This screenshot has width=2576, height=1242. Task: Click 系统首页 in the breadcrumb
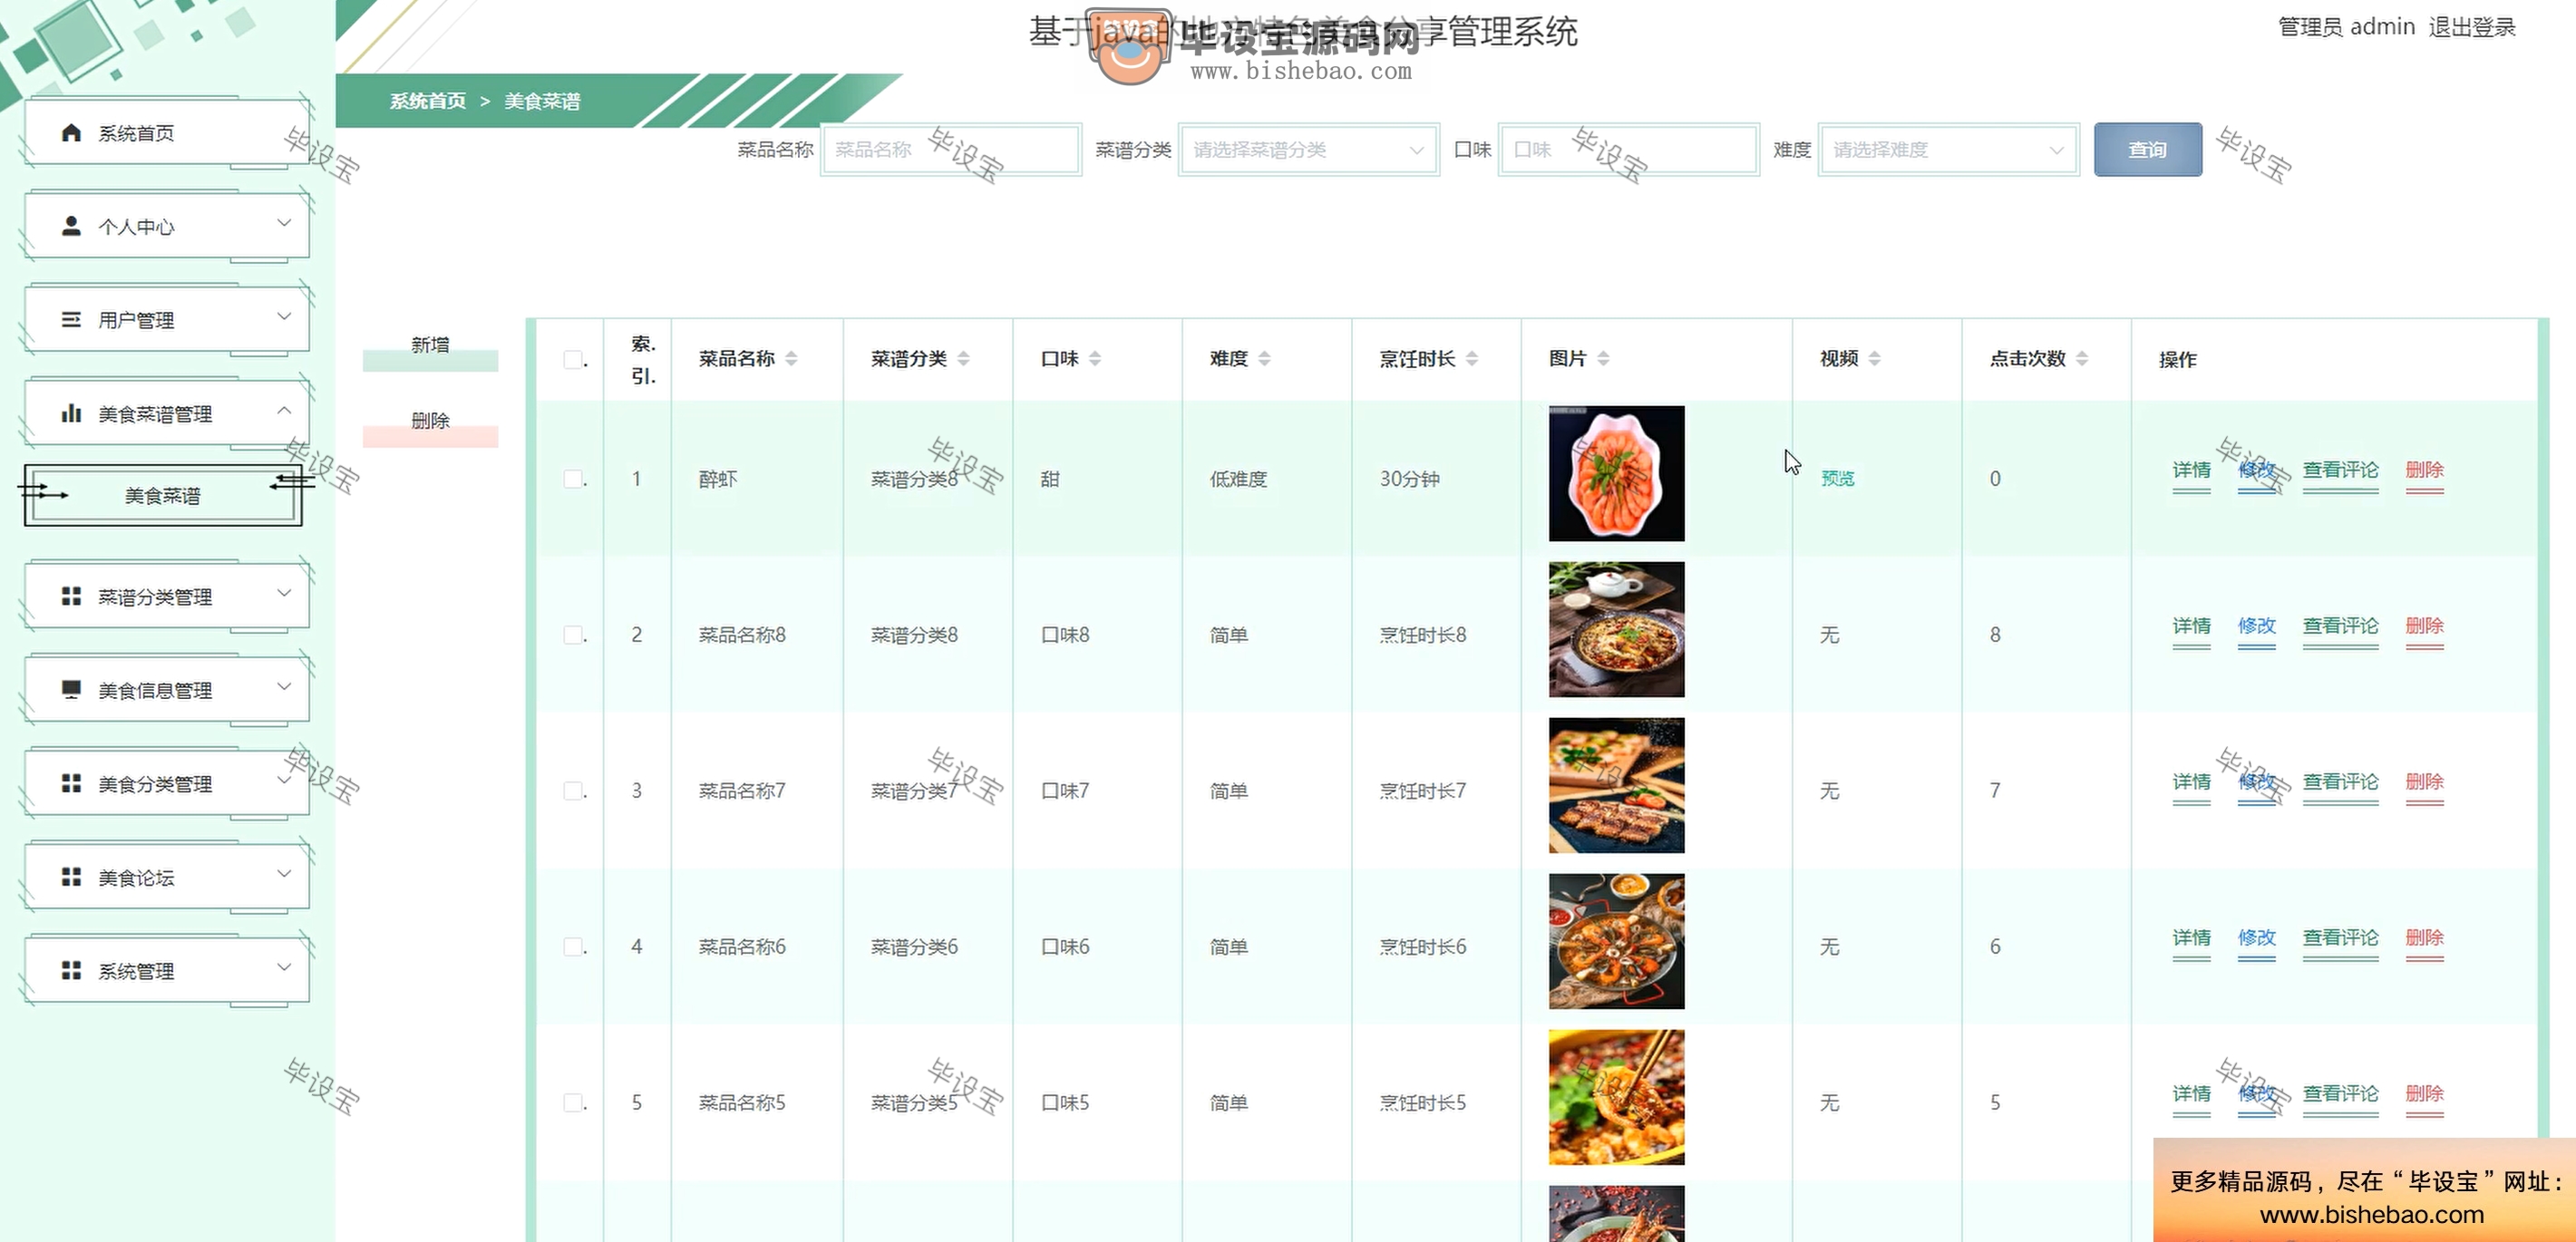(x=428, y=101)
